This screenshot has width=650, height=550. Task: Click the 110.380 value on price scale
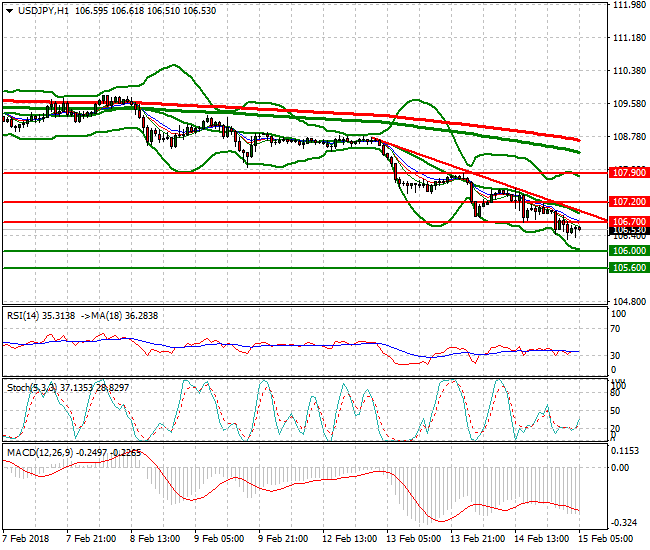628,71
